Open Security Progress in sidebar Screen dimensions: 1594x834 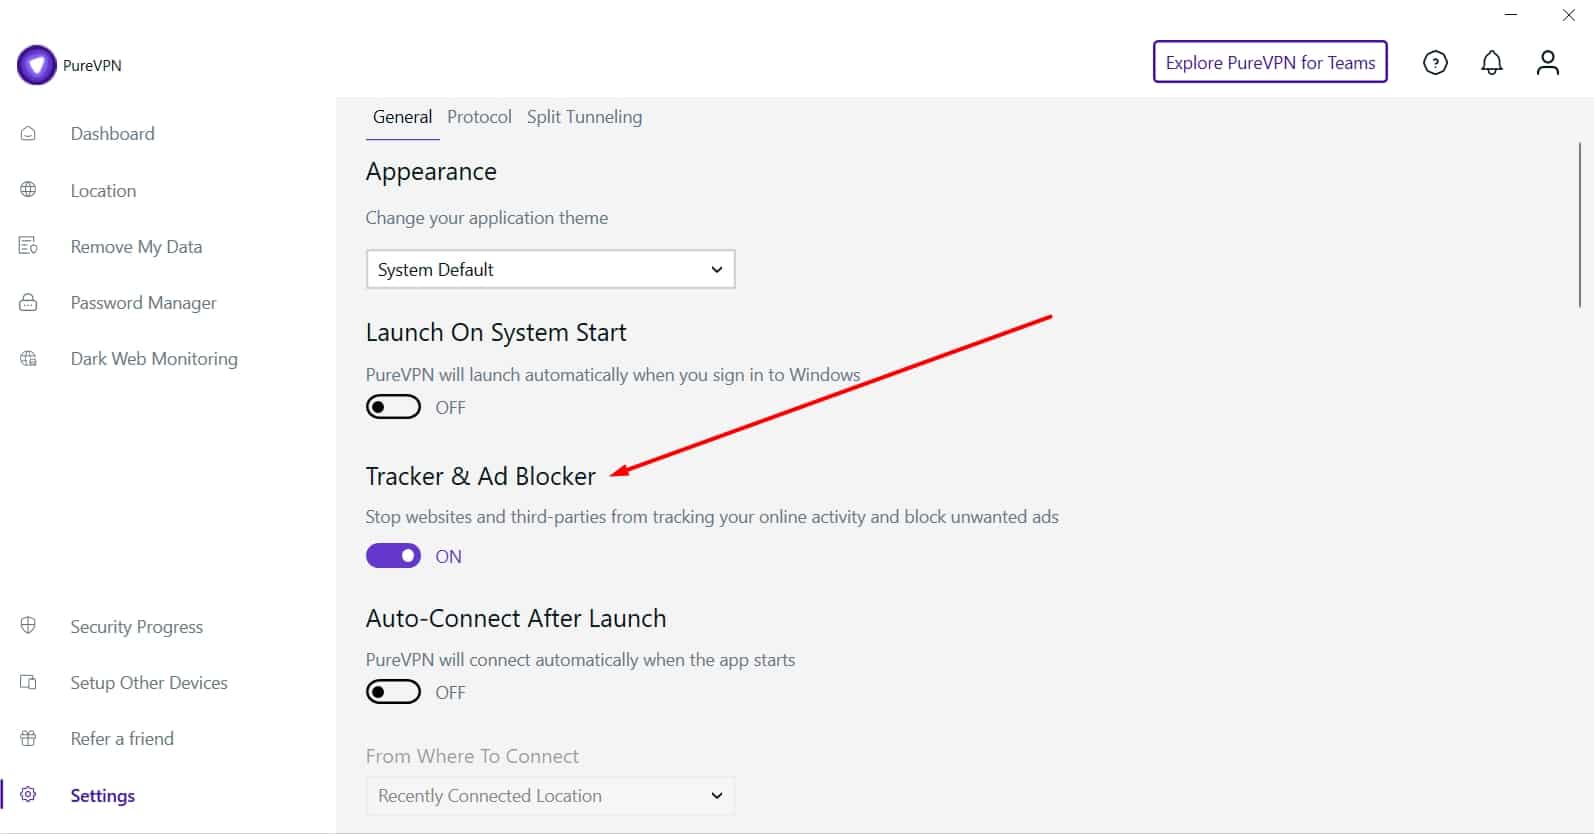point(136,626)
